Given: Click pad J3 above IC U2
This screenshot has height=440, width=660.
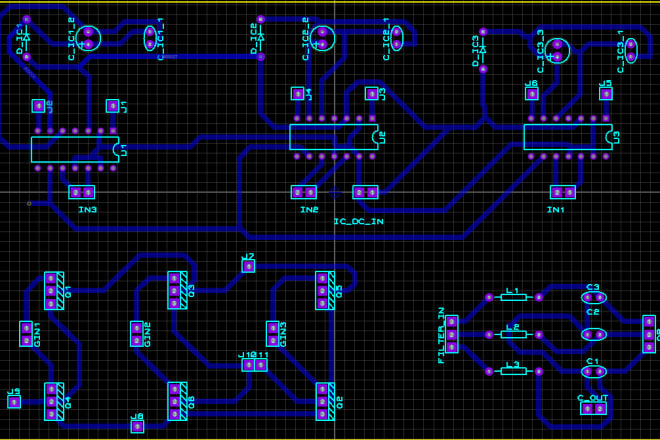Looking at the screenshot, I should pos(372,93).
